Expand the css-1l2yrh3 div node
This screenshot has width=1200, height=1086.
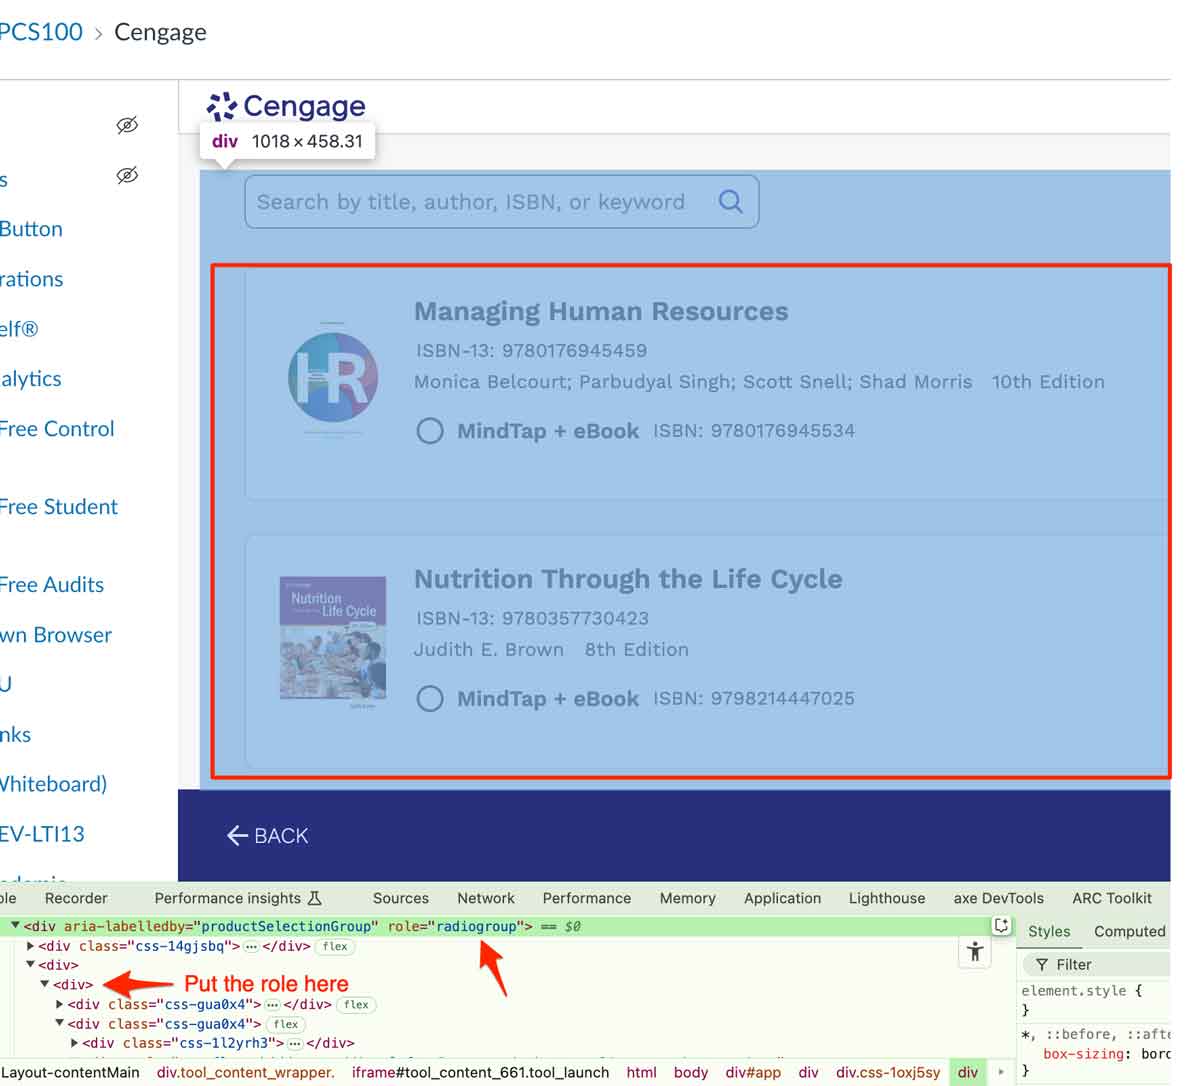point(75,1043)
